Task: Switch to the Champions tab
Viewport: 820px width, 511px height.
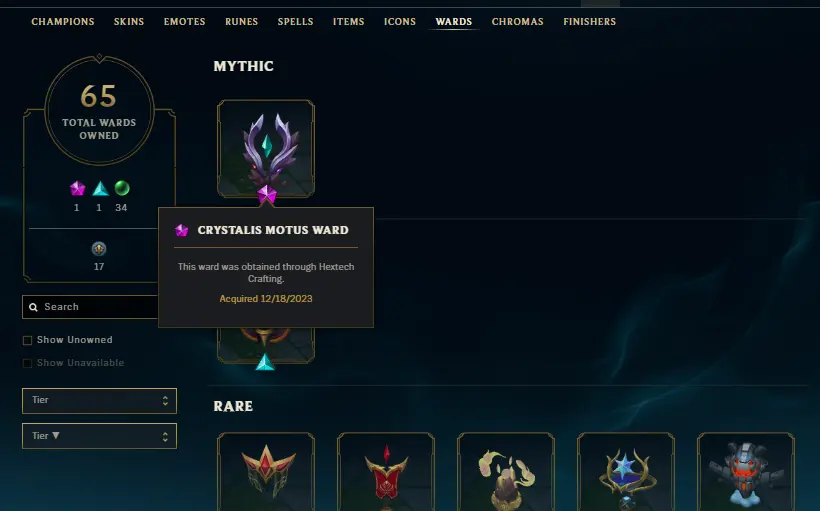Action: [63, 22]
